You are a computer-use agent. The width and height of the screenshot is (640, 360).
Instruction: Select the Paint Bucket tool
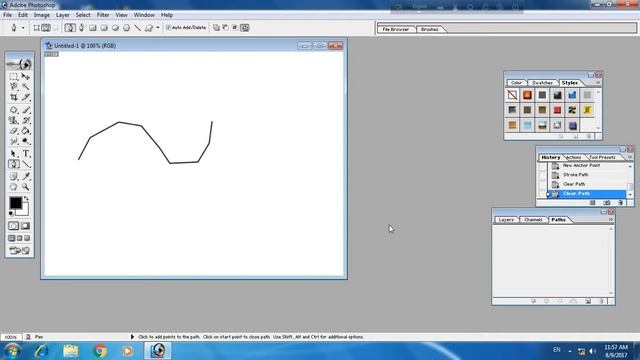tap(26, 131)
